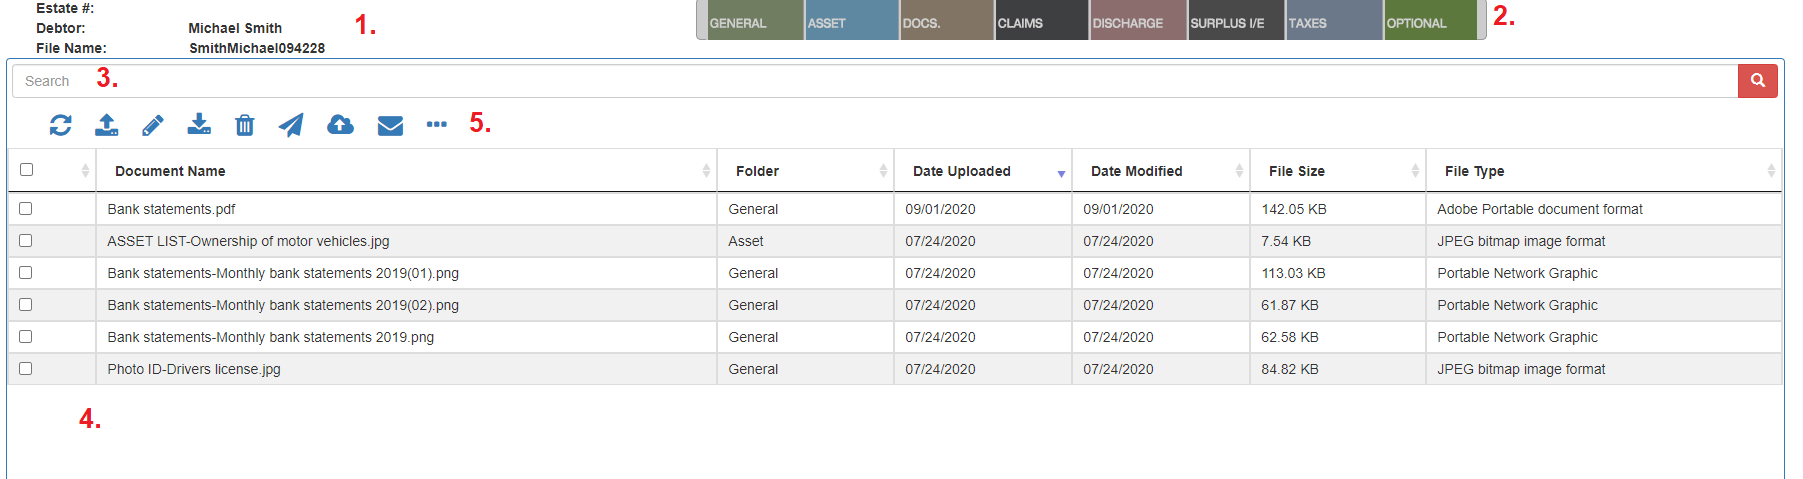
Task: Click the upload document icon
Action: click(107, 125)
